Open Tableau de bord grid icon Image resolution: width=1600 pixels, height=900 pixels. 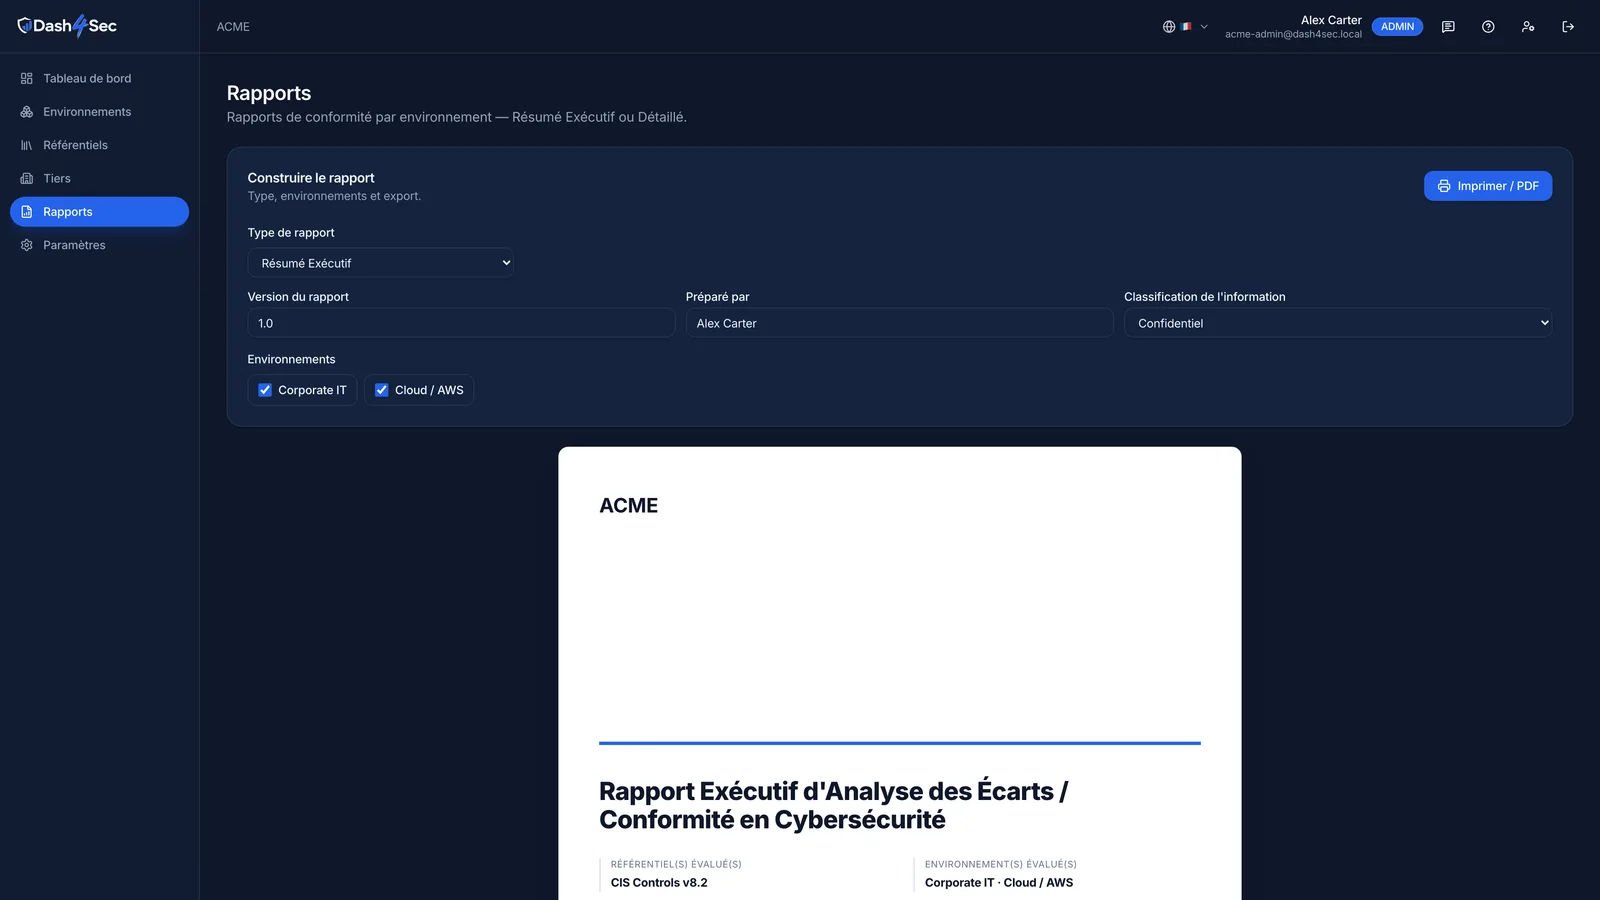(27, 78)
